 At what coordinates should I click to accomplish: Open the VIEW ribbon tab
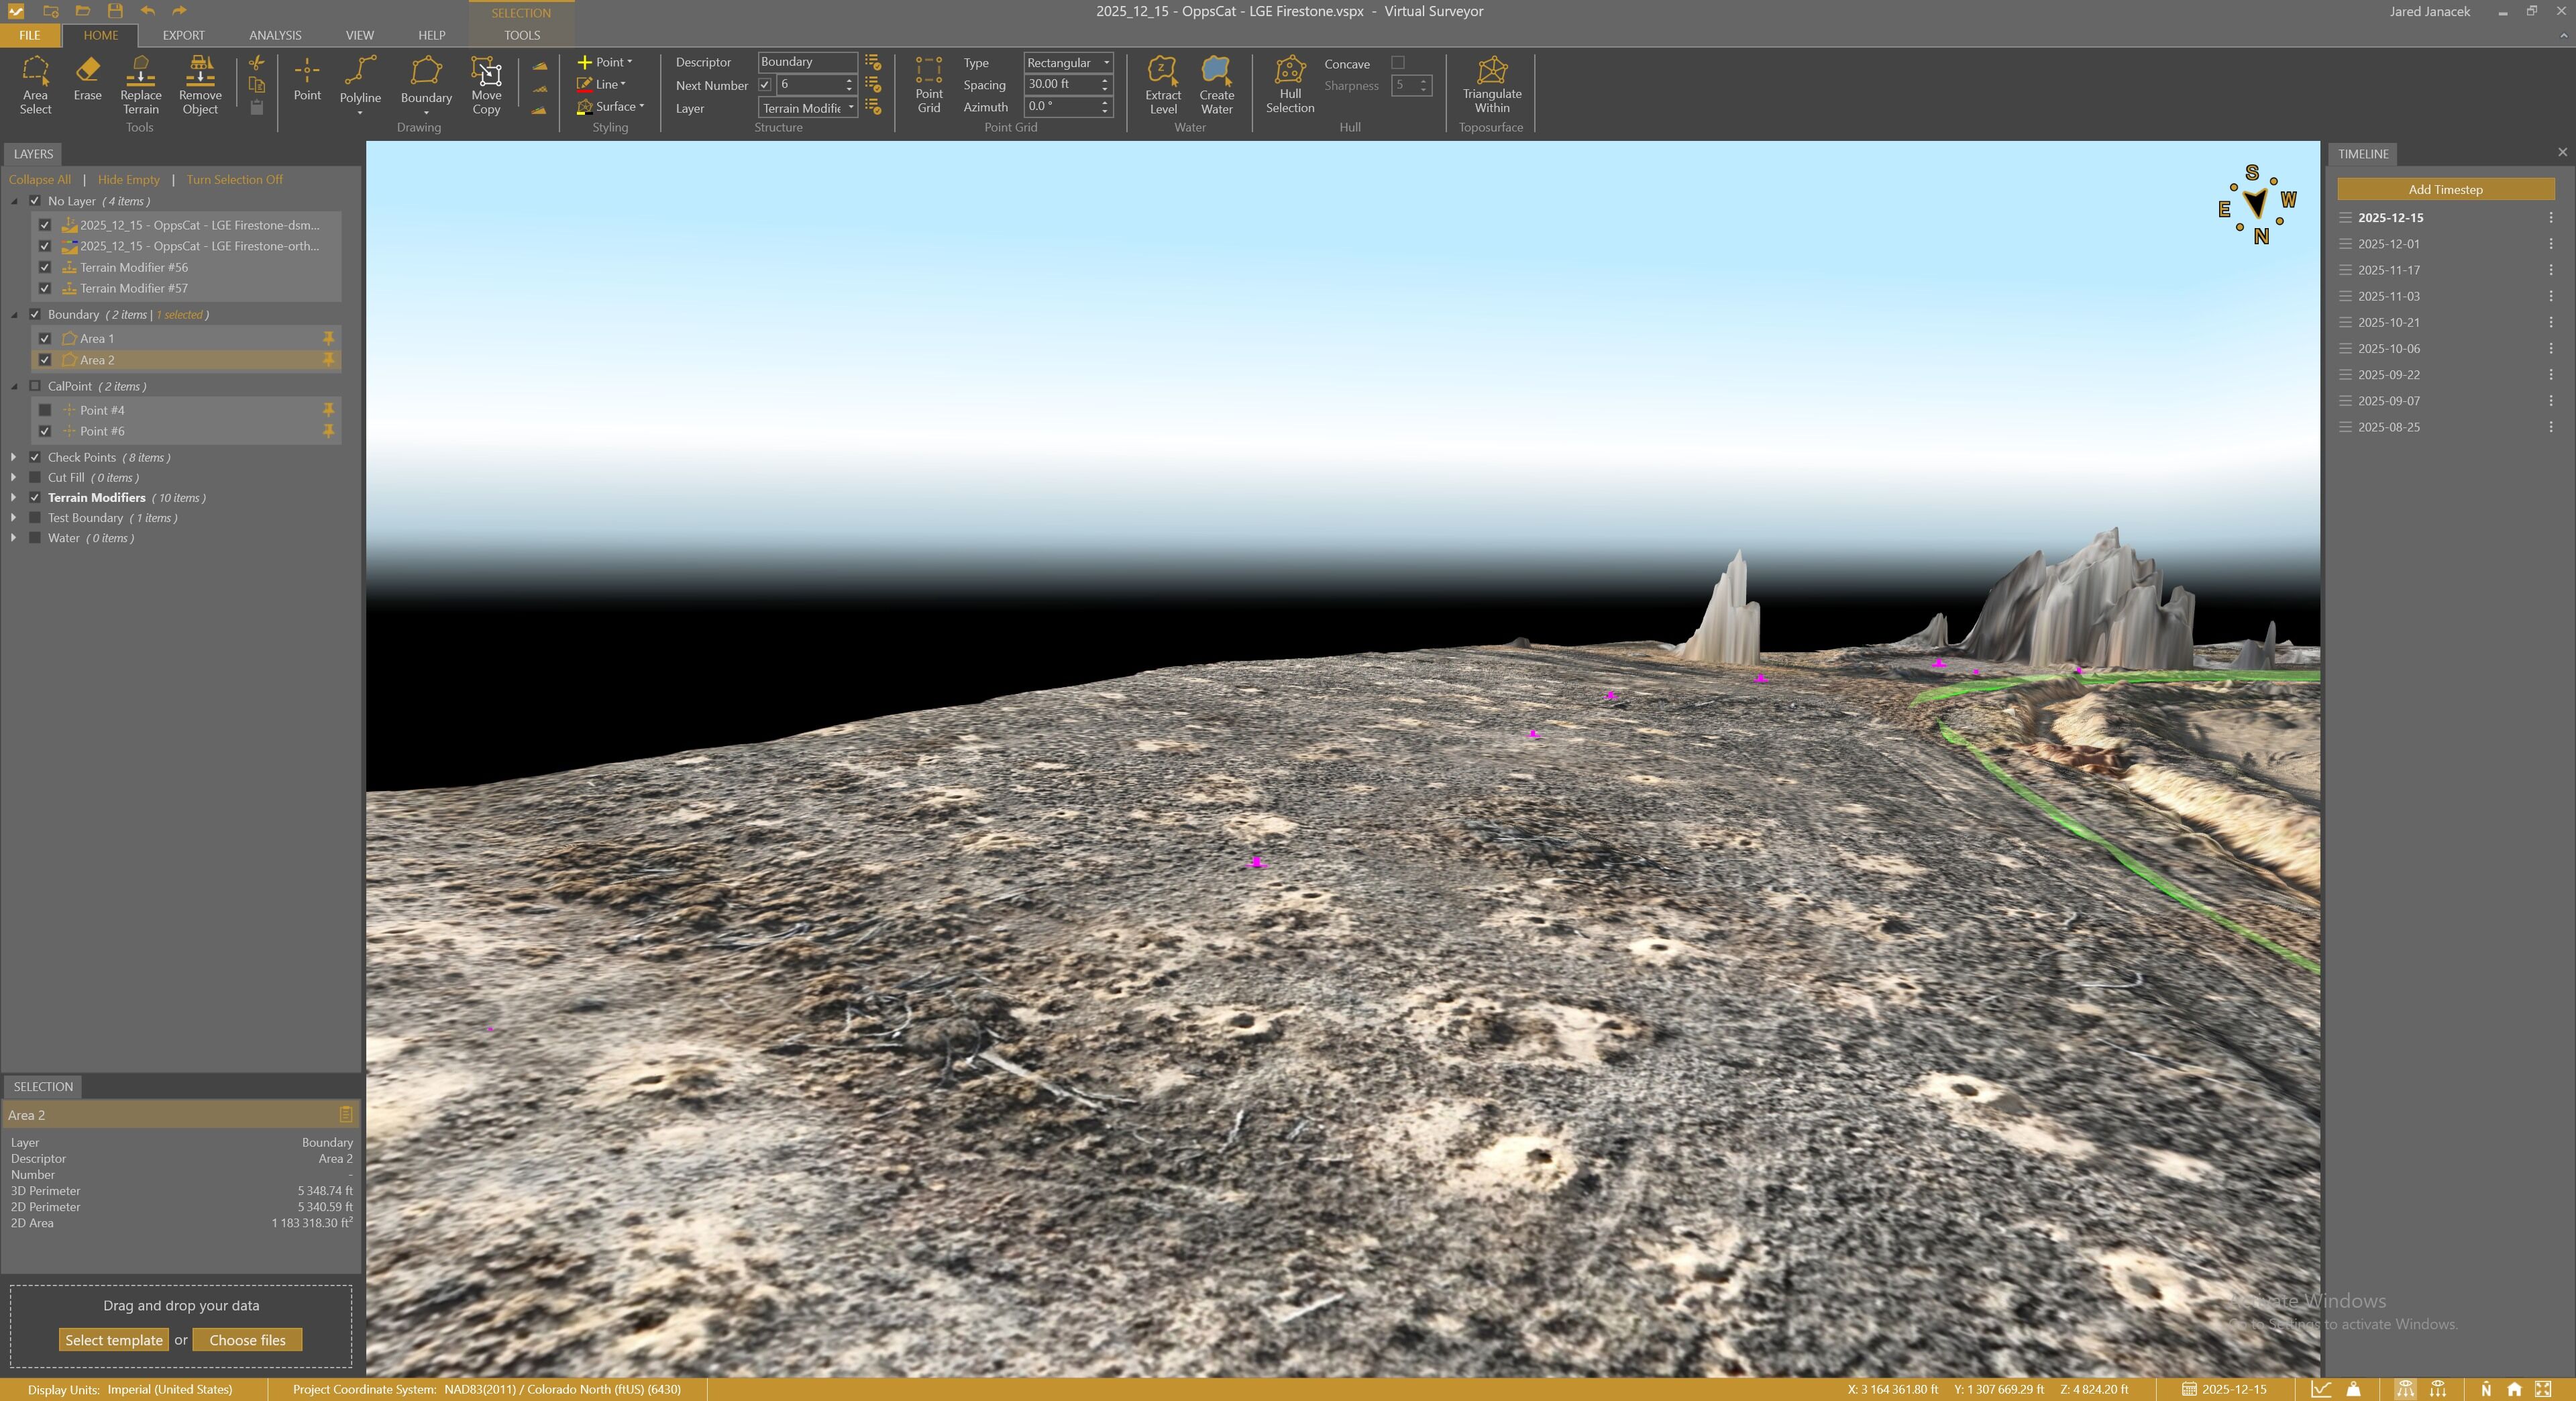(360, 35)
